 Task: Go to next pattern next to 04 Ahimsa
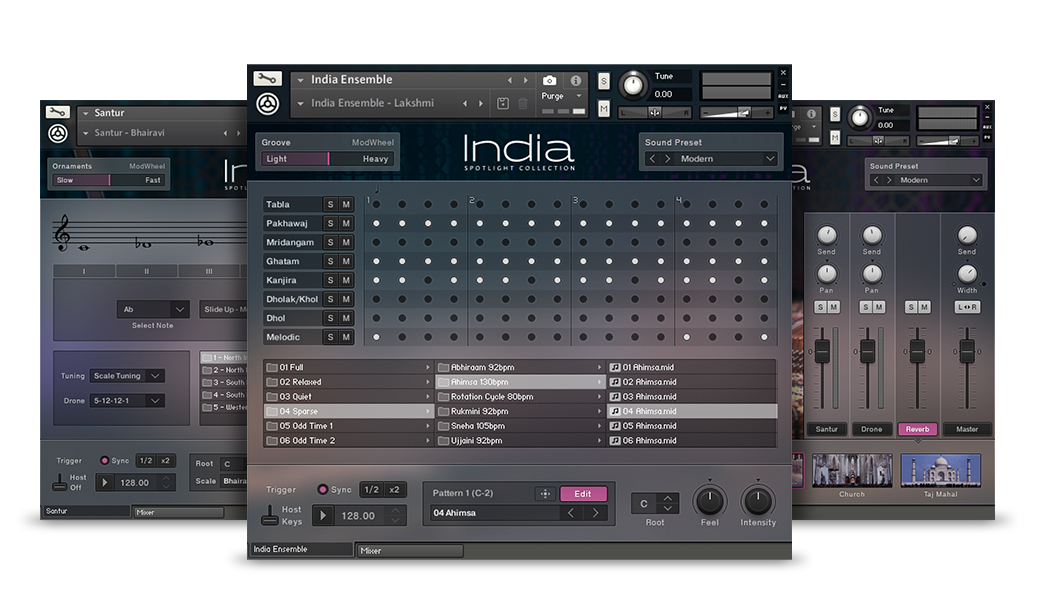(595, 512)
